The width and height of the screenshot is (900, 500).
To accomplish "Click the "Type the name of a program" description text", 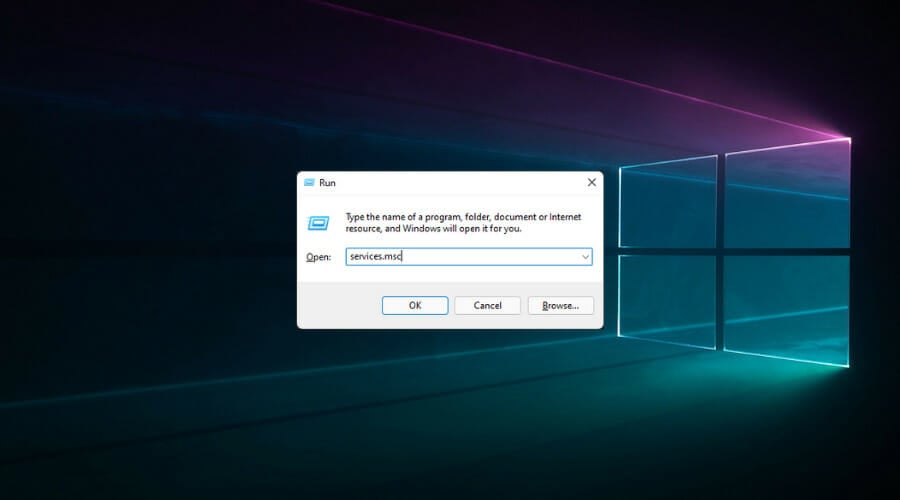I will tap(463, 223).
